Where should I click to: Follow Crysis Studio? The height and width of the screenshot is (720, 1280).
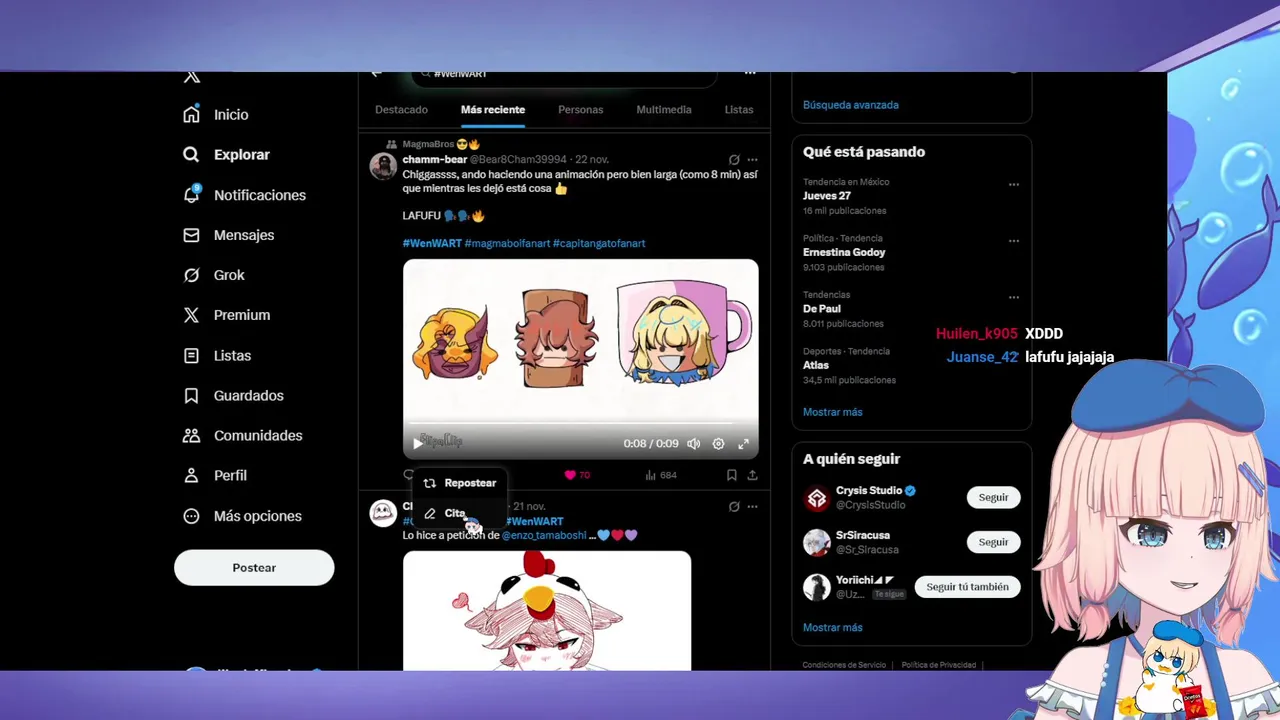pyautogui.click(x=993, y=497)
